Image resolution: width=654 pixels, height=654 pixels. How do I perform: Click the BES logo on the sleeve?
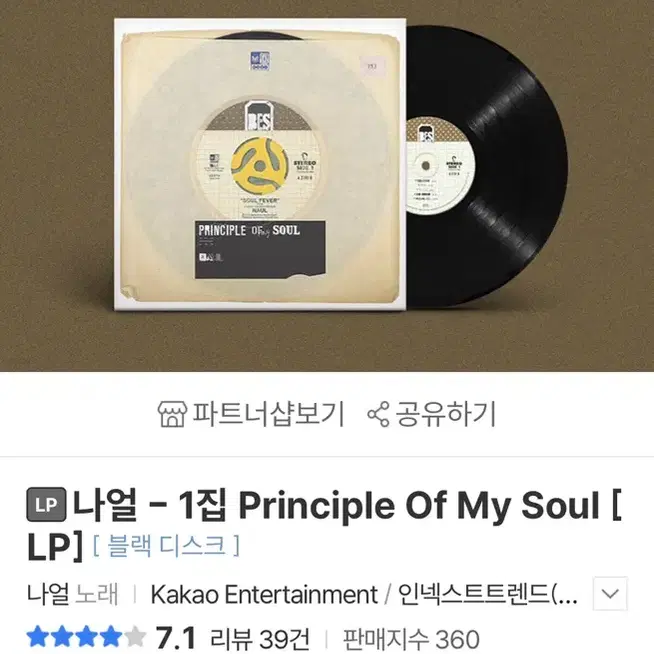(259, 117)
